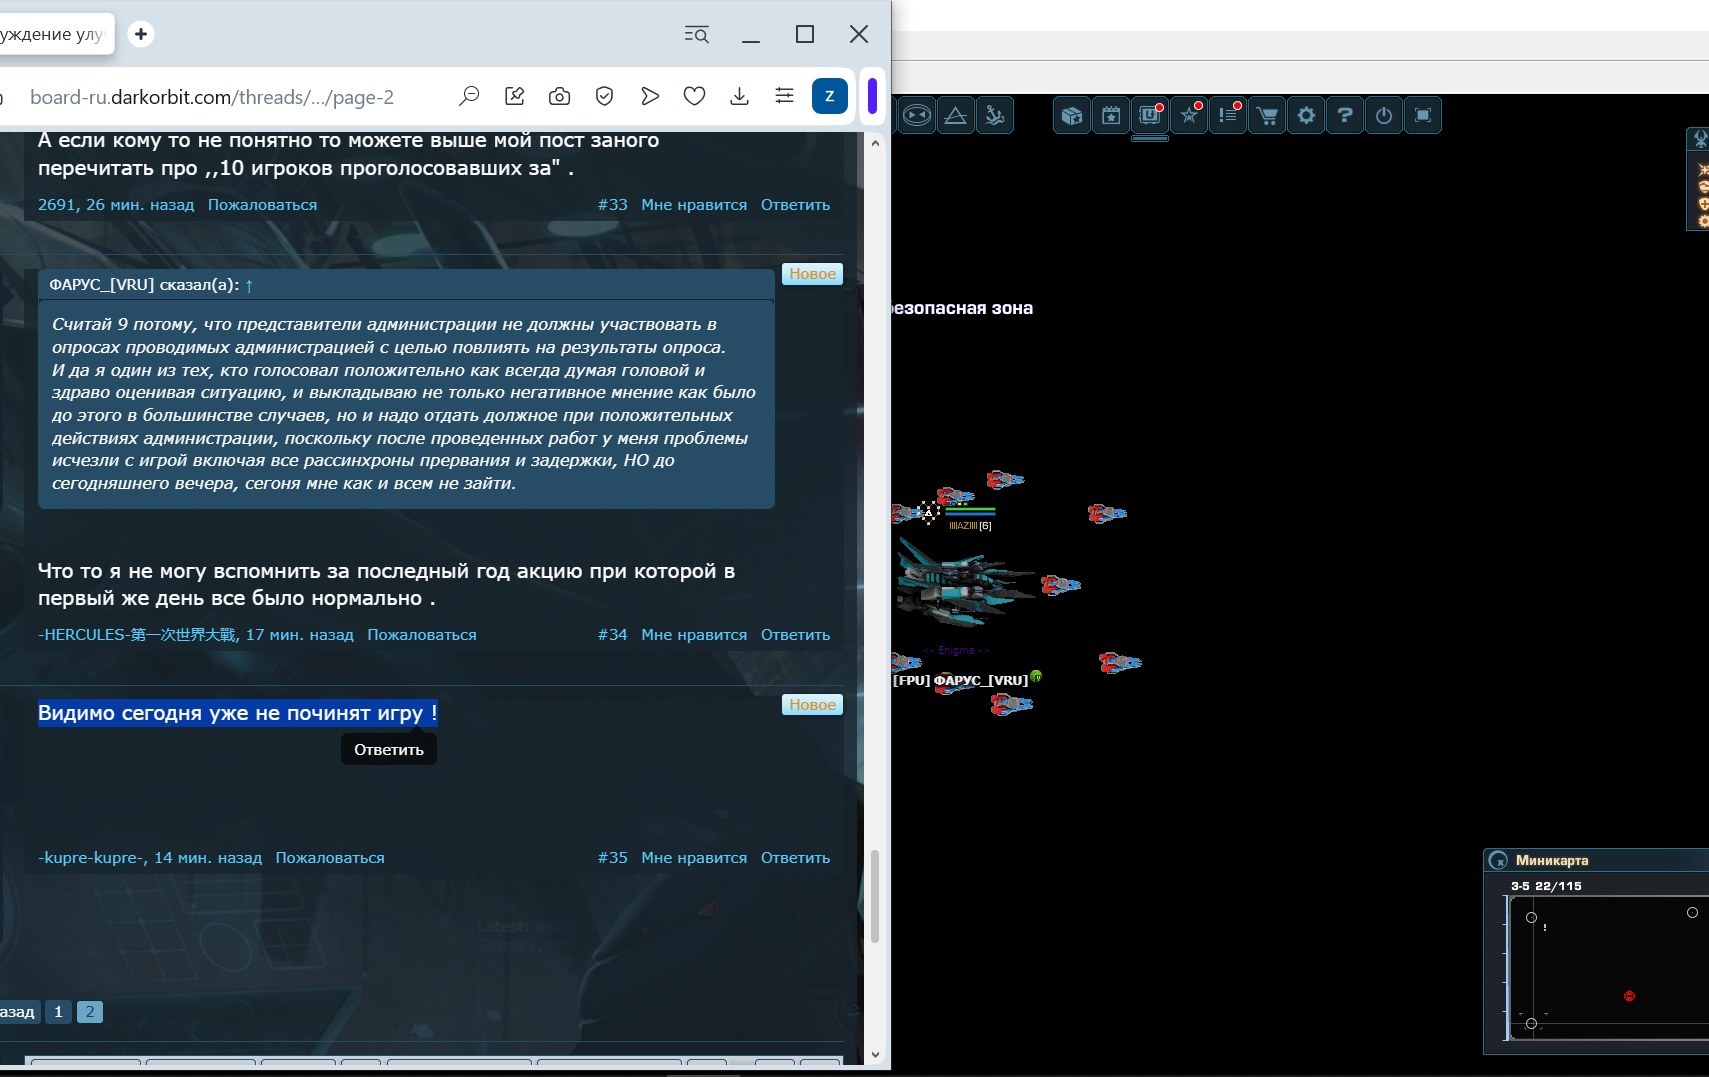This screenshot has height=1077, width=1709.
Task: Click the scrollbar down arrow of forum page
Action: (875, 1055)
